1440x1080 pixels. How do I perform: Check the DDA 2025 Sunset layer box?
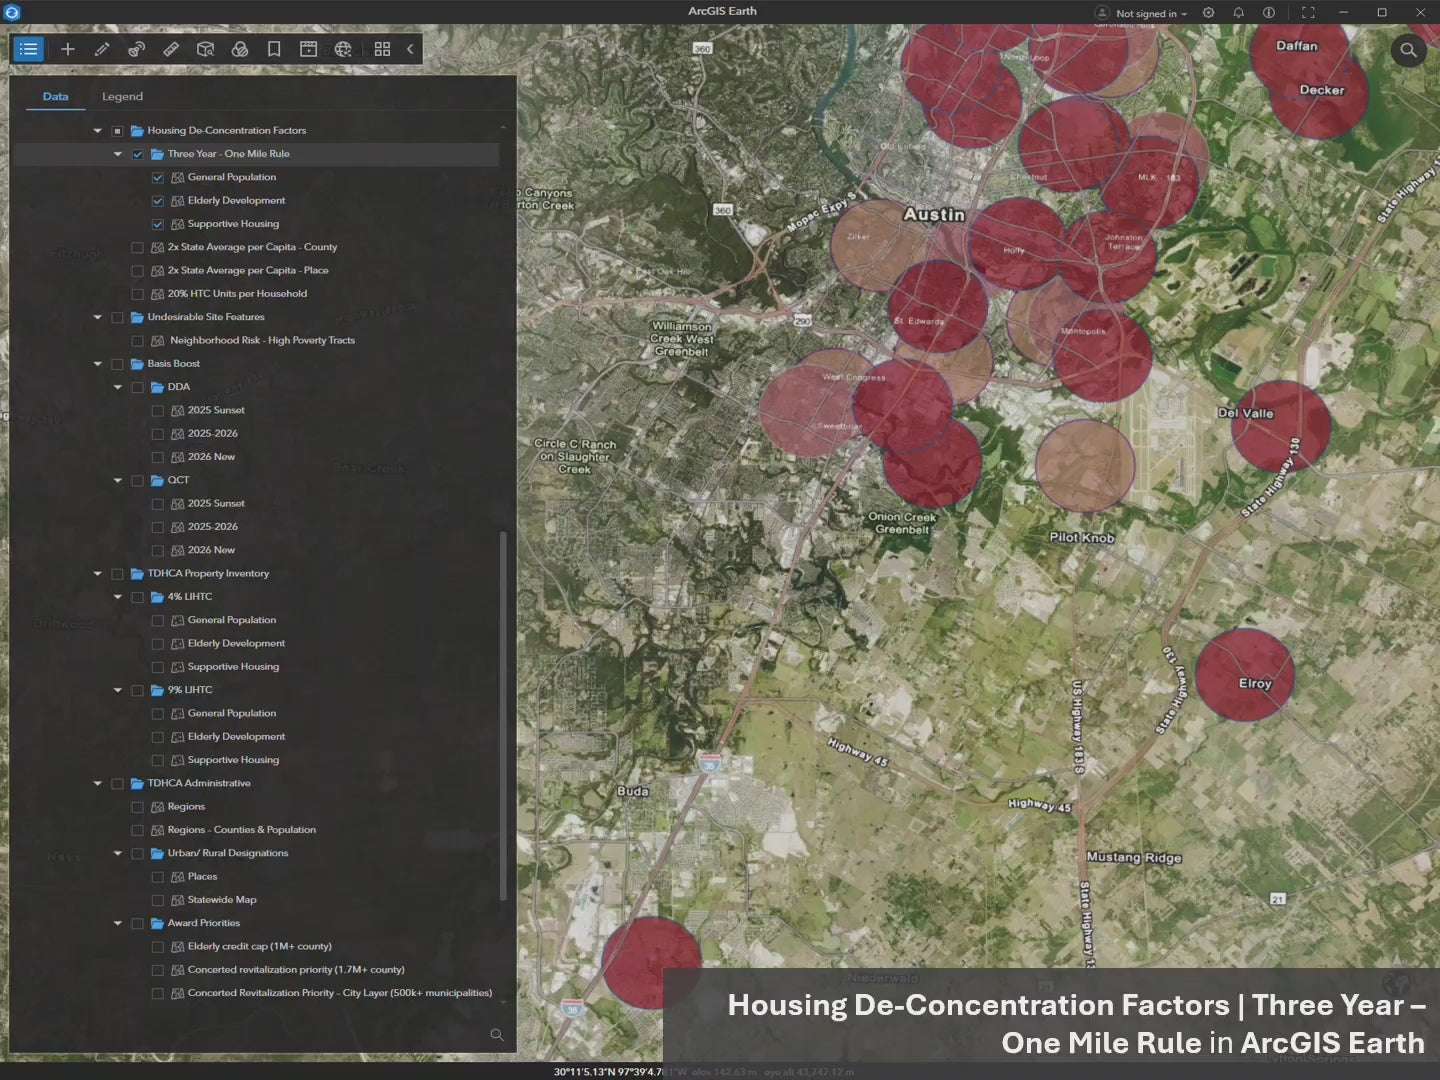click(158, 411)
